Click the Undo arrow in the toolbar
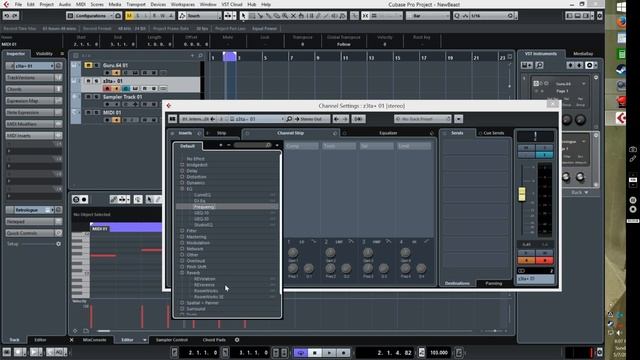640x360 pixels. pyautogui.click(x=7, y=16)
